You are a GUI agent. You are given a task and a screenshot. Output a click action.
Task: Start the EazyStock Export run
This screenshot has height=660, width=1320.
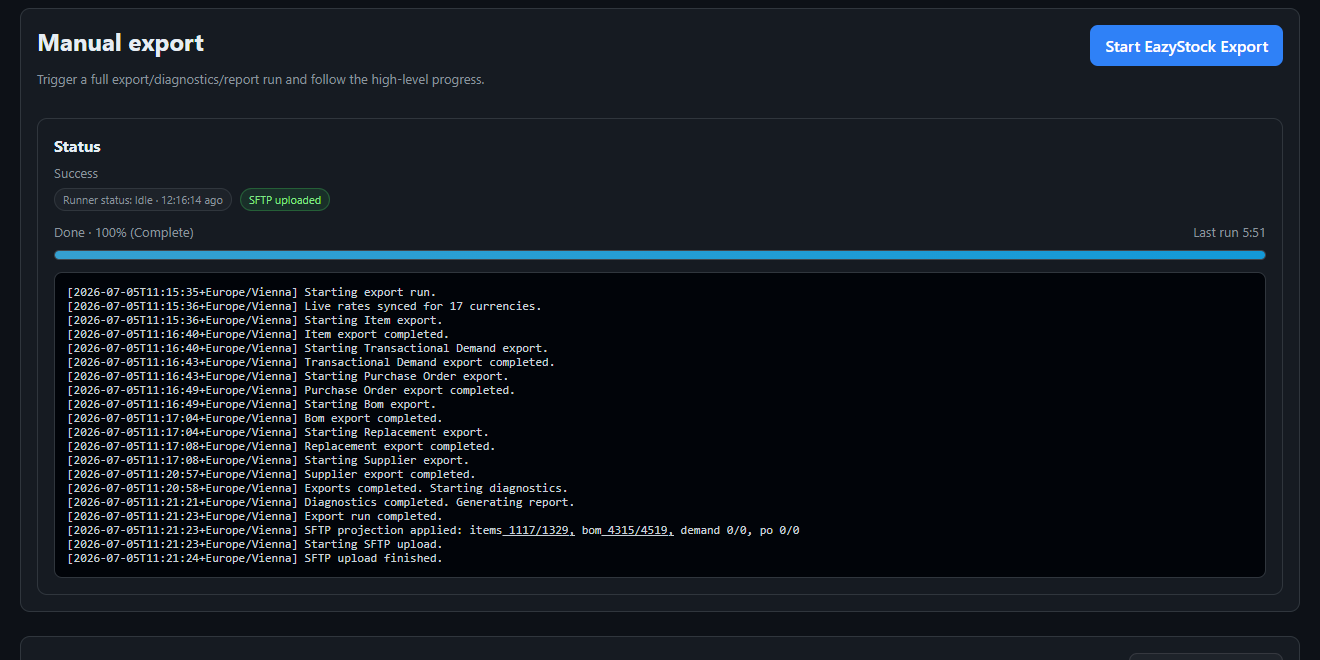(1186, 46)
